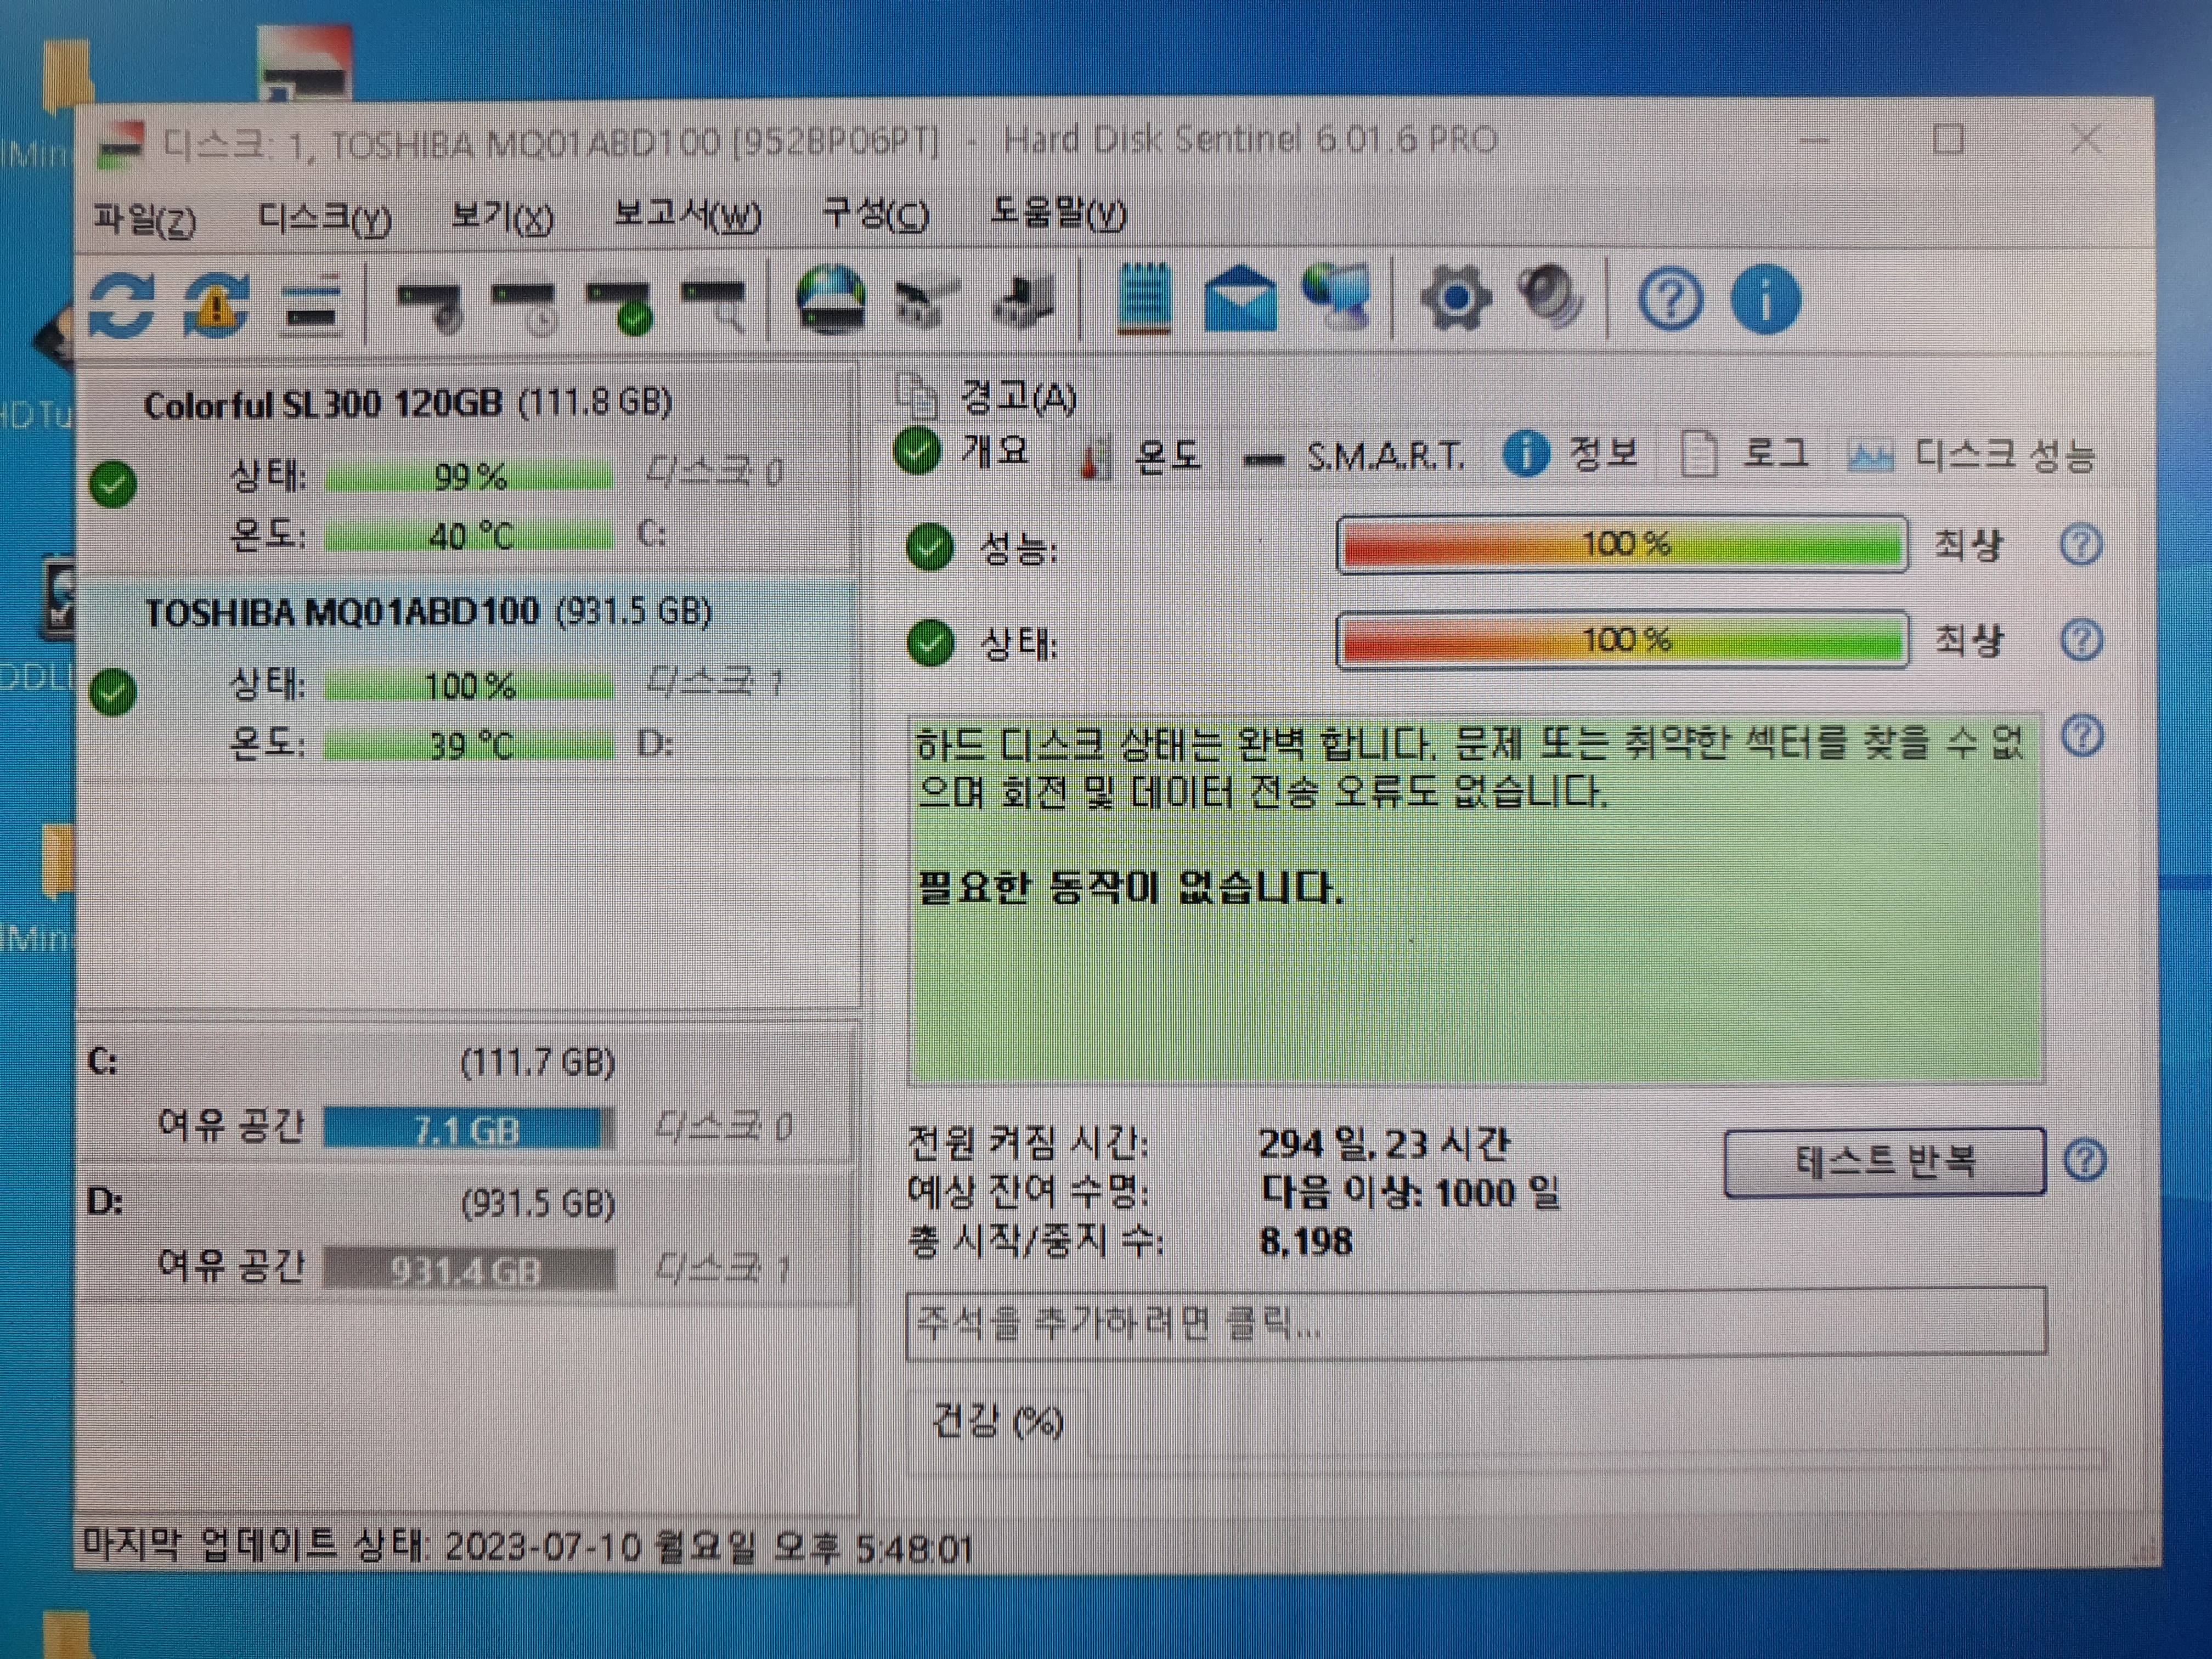Viewport: 2212px width, 1659px height.
Task: Click the 건강 (%) label
Action: point(997,1421)
